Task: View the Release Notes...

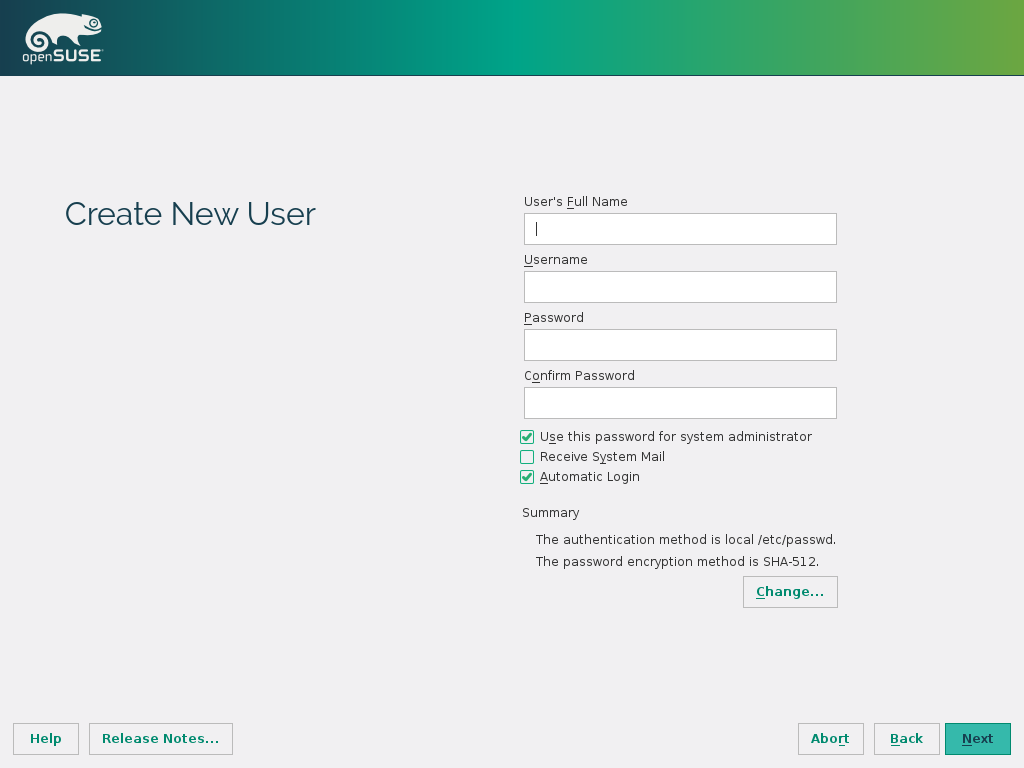Action: (161, 739)
